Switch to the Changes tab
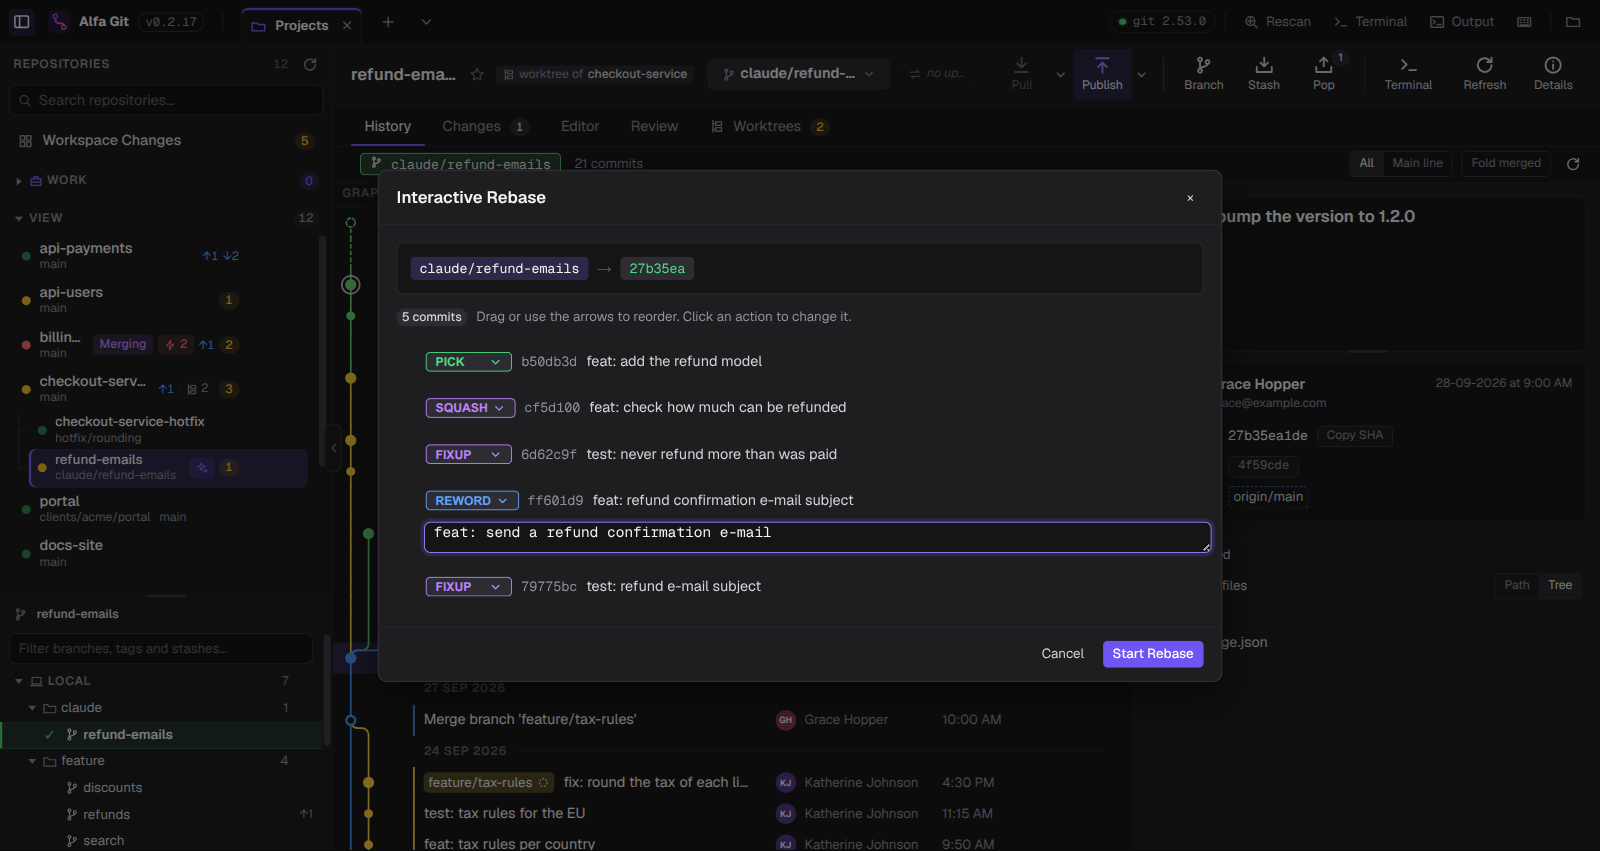The height and width of the screenshot is (851, 1600). [485, 127]
